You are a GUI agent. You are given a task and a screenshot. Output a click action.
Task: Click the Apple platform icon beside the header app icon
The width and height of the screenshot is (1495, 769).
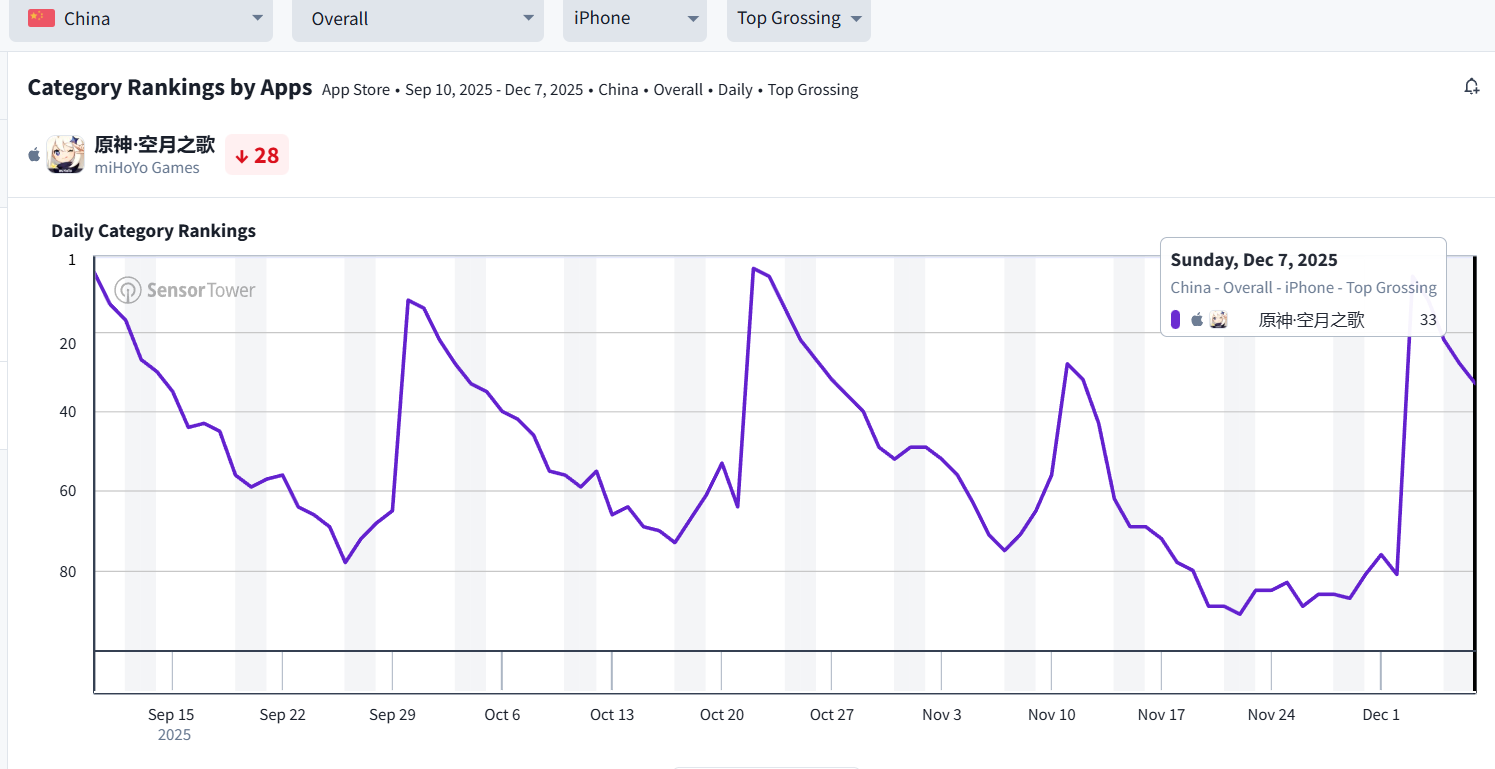point(35,155)
